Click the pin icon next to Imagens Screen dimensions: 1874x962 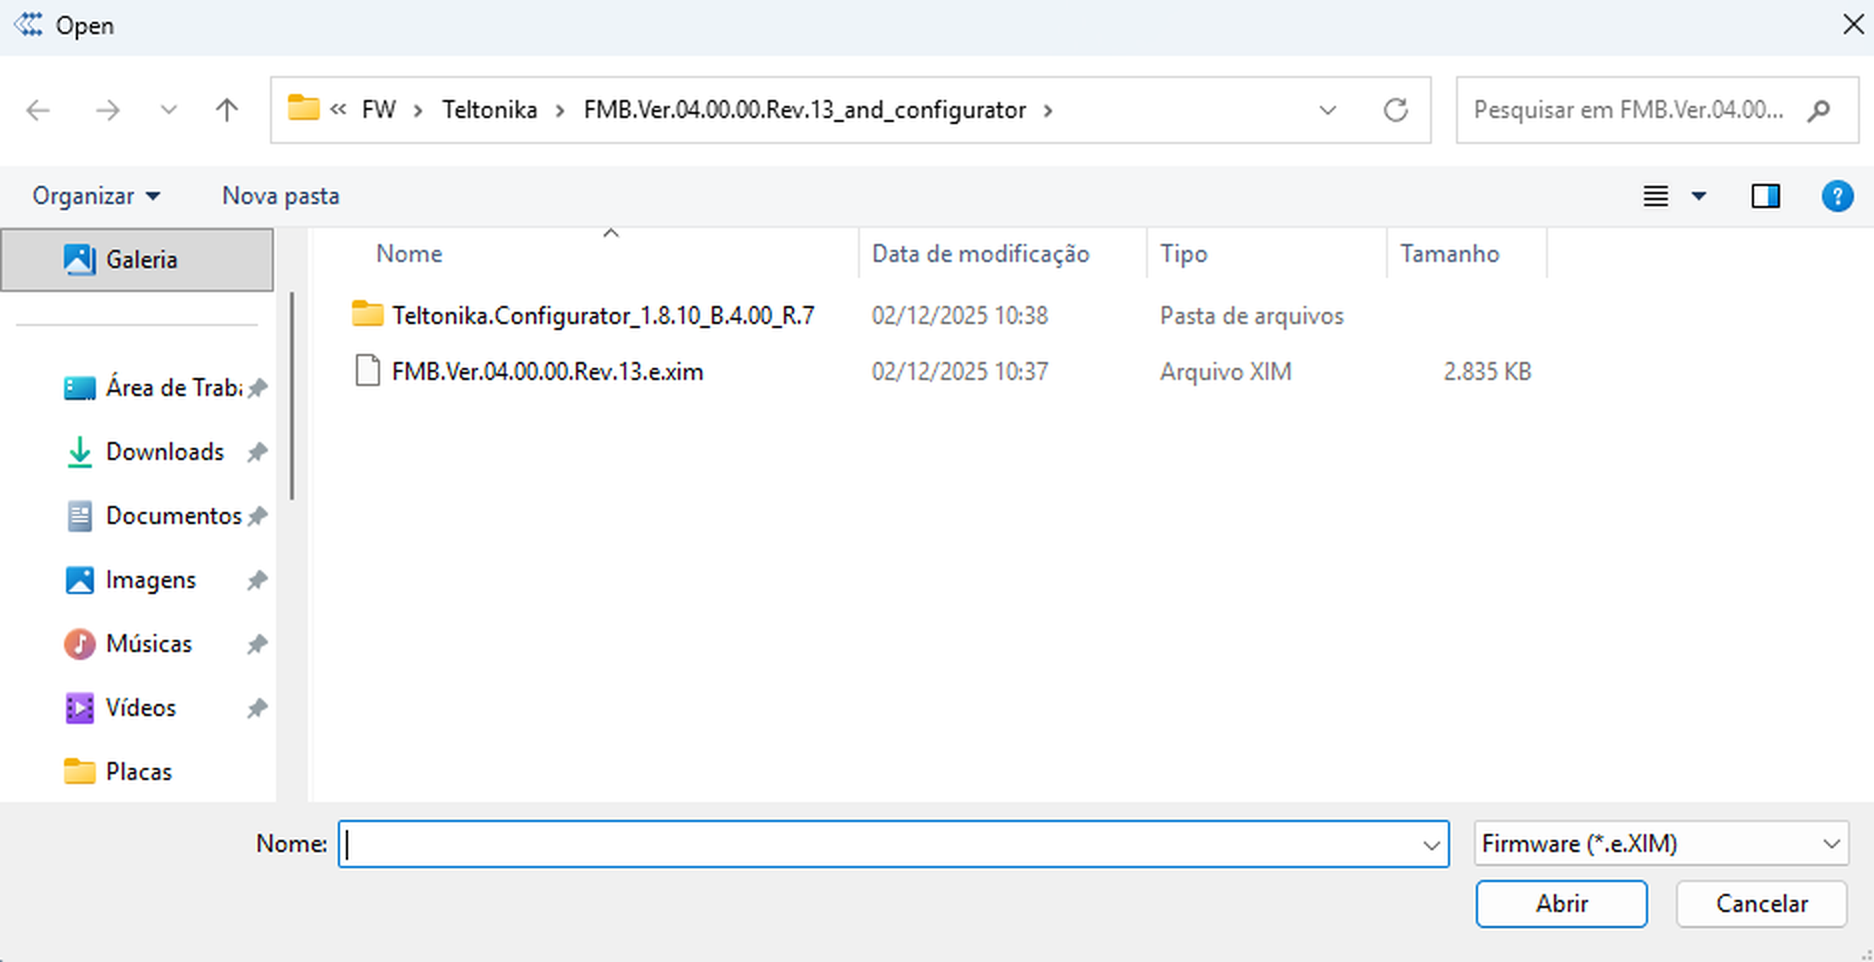pyautogui.click(x=257, y=580)
